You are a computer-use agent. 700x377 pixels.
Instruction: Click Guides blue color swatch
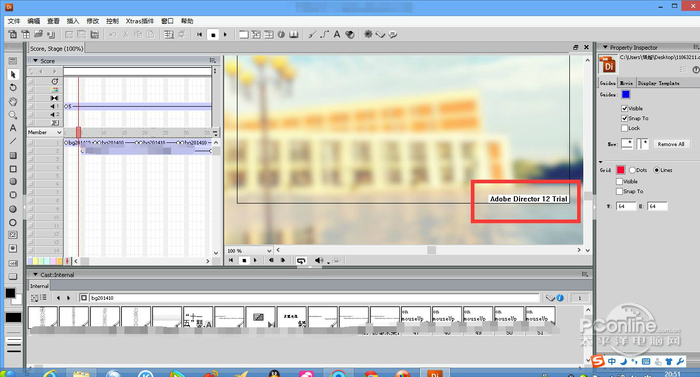(626, 94)
